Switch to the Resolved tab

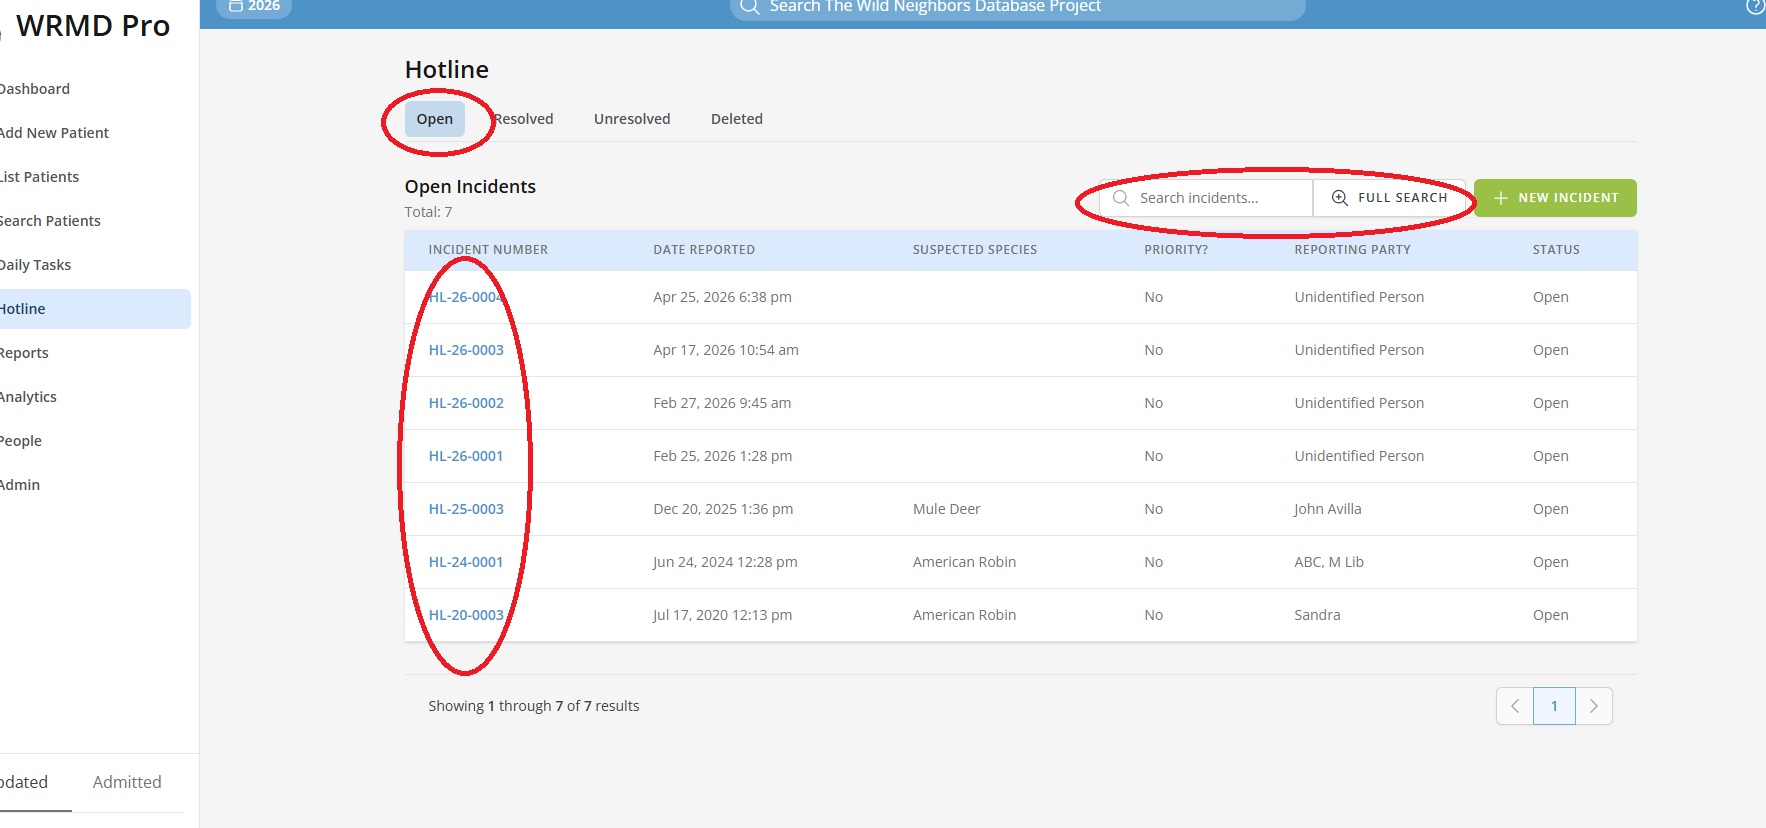(x=523, y=119)
